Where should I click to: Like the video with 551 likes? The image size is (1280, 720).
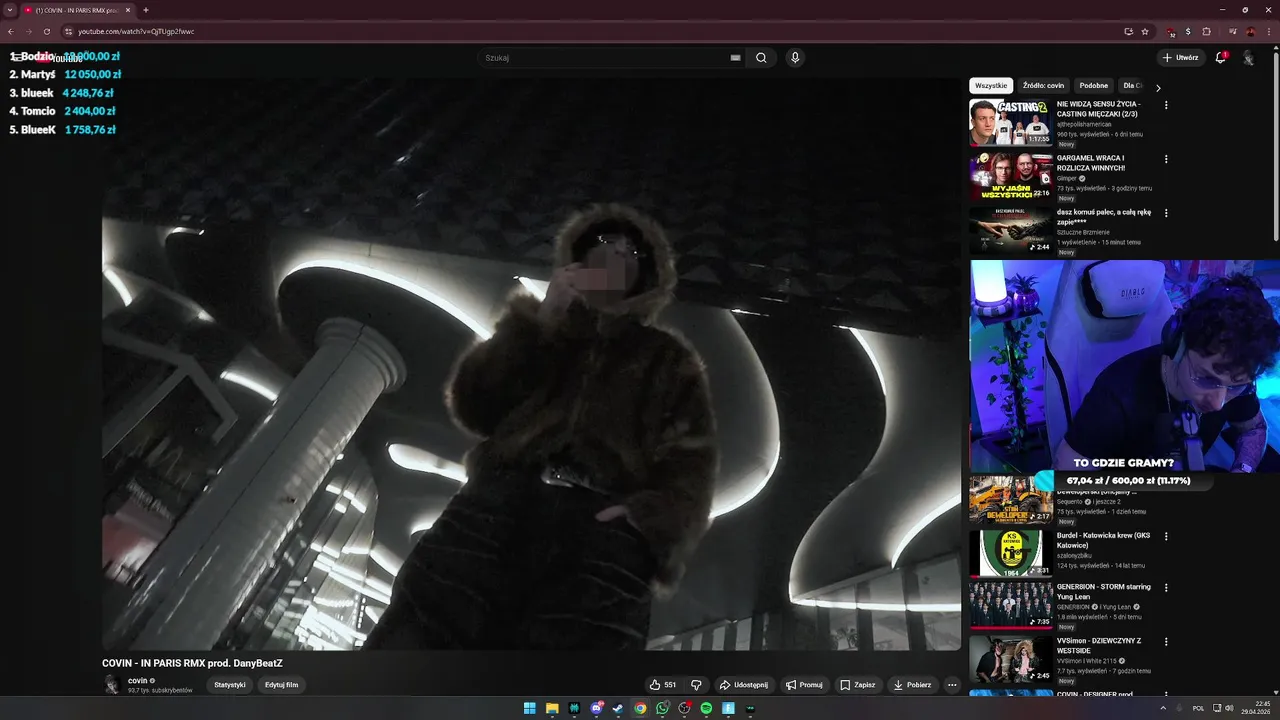click(x=663, y=685)
